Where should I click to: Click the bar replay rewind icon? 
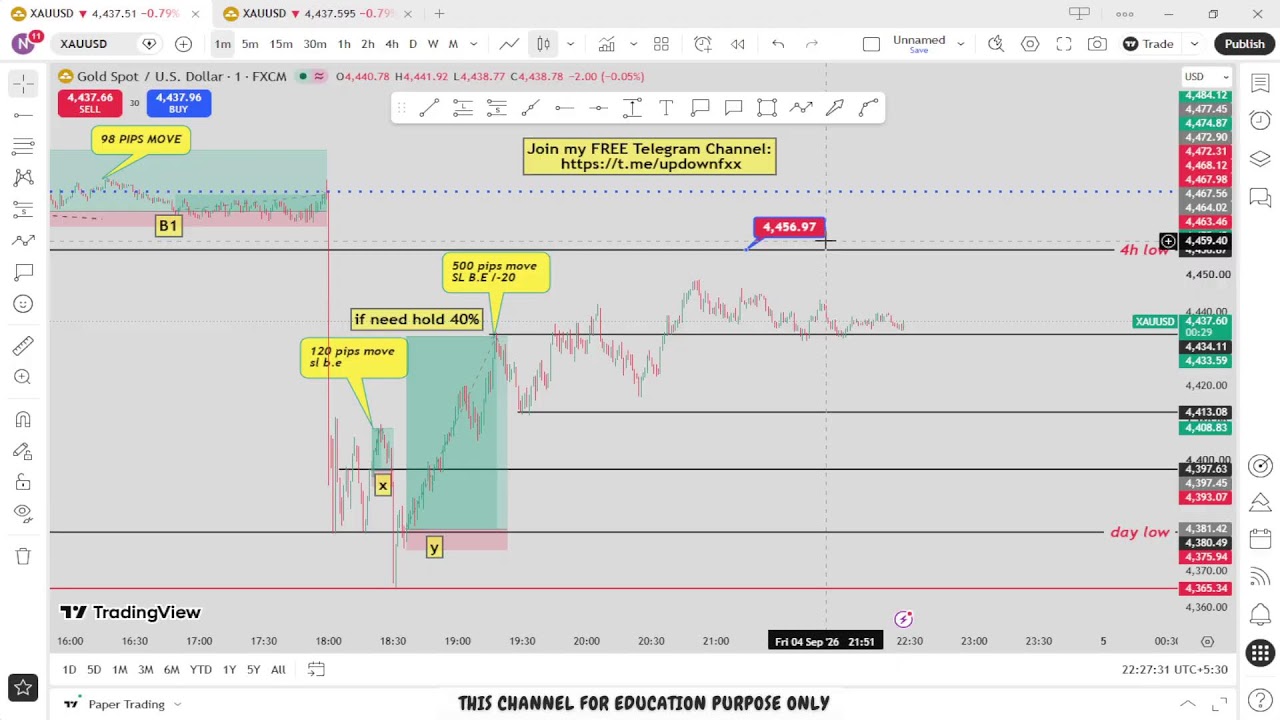coord(738,44)
